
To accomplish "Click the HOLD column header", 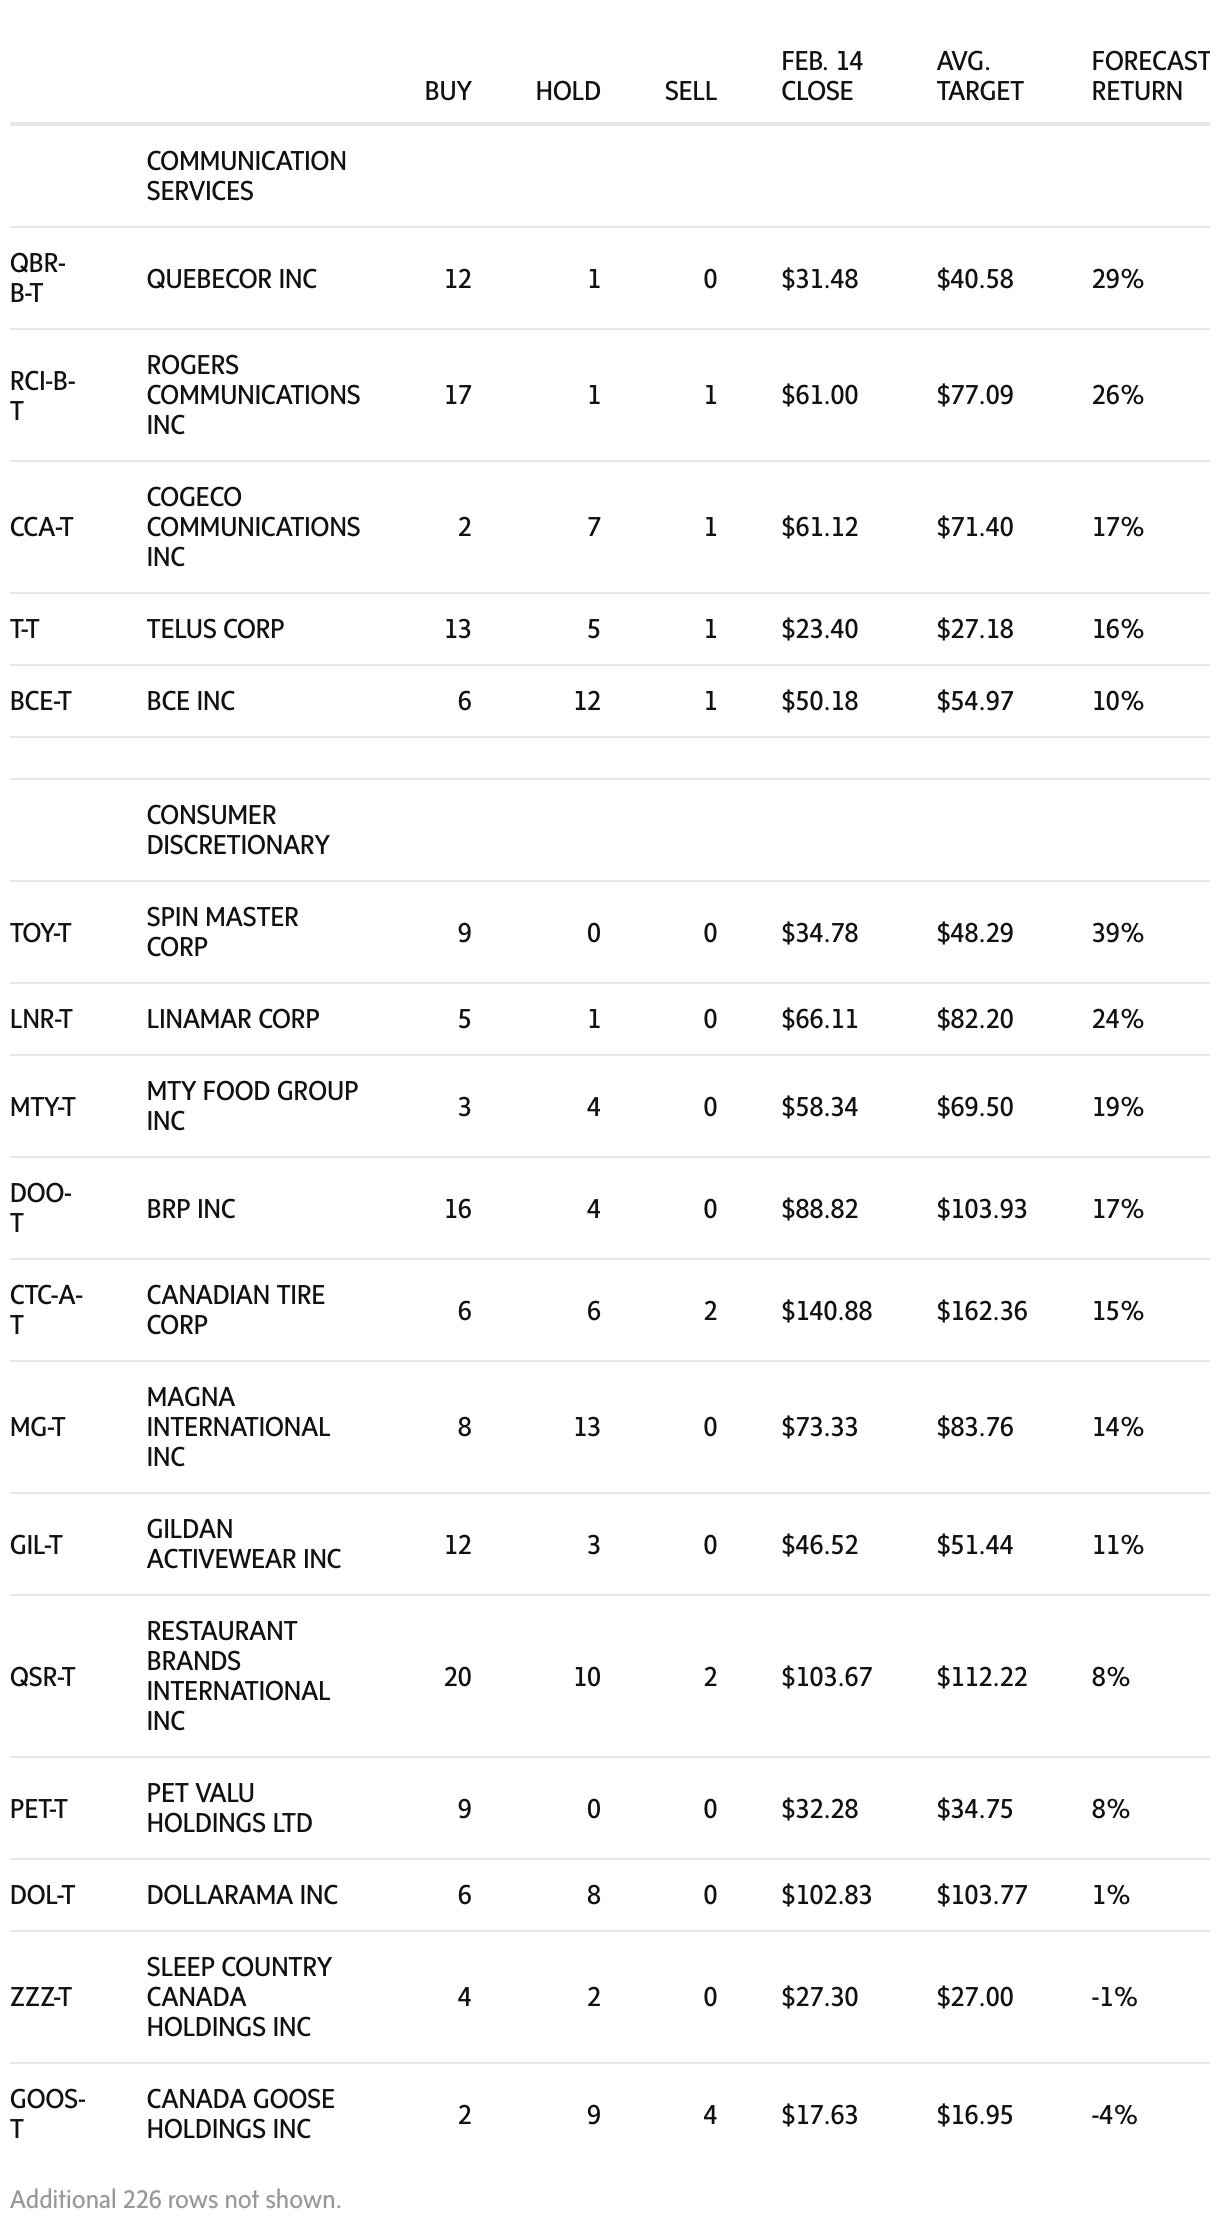I will click(x=567, y=91).
